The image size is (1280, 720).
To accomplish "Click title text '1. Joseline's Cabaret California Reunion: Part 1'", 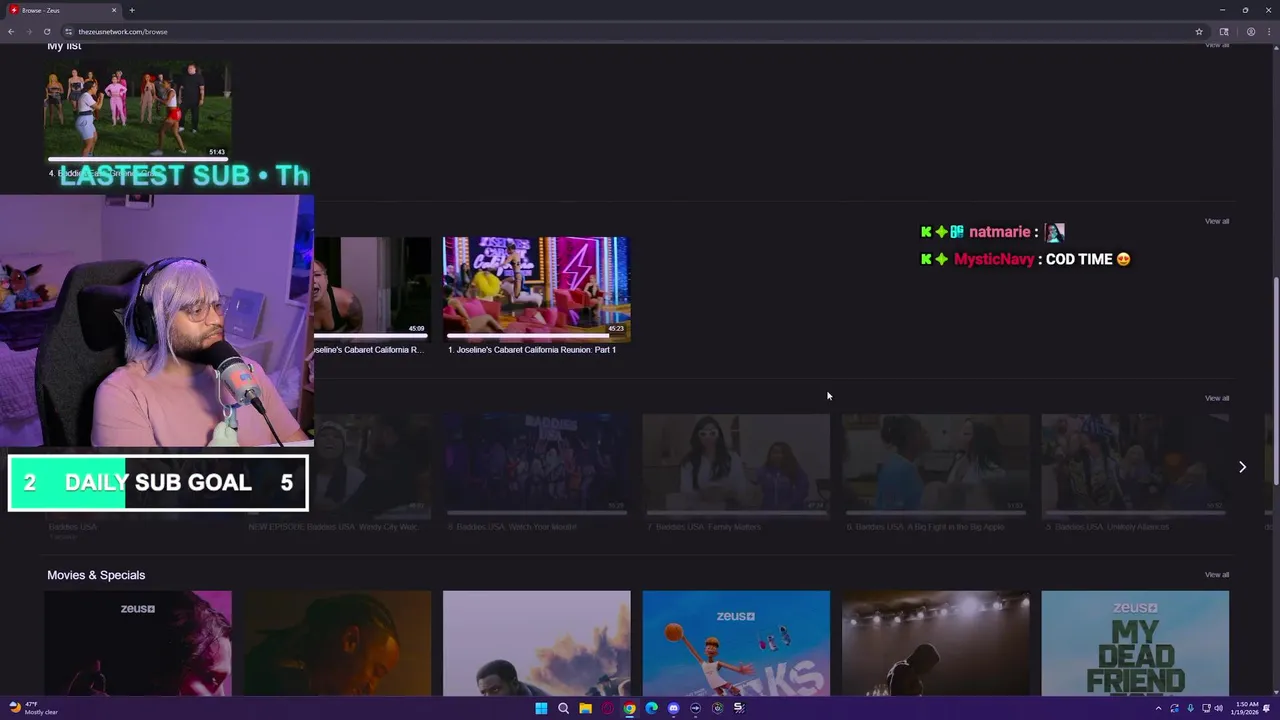I will click(532, 350).
